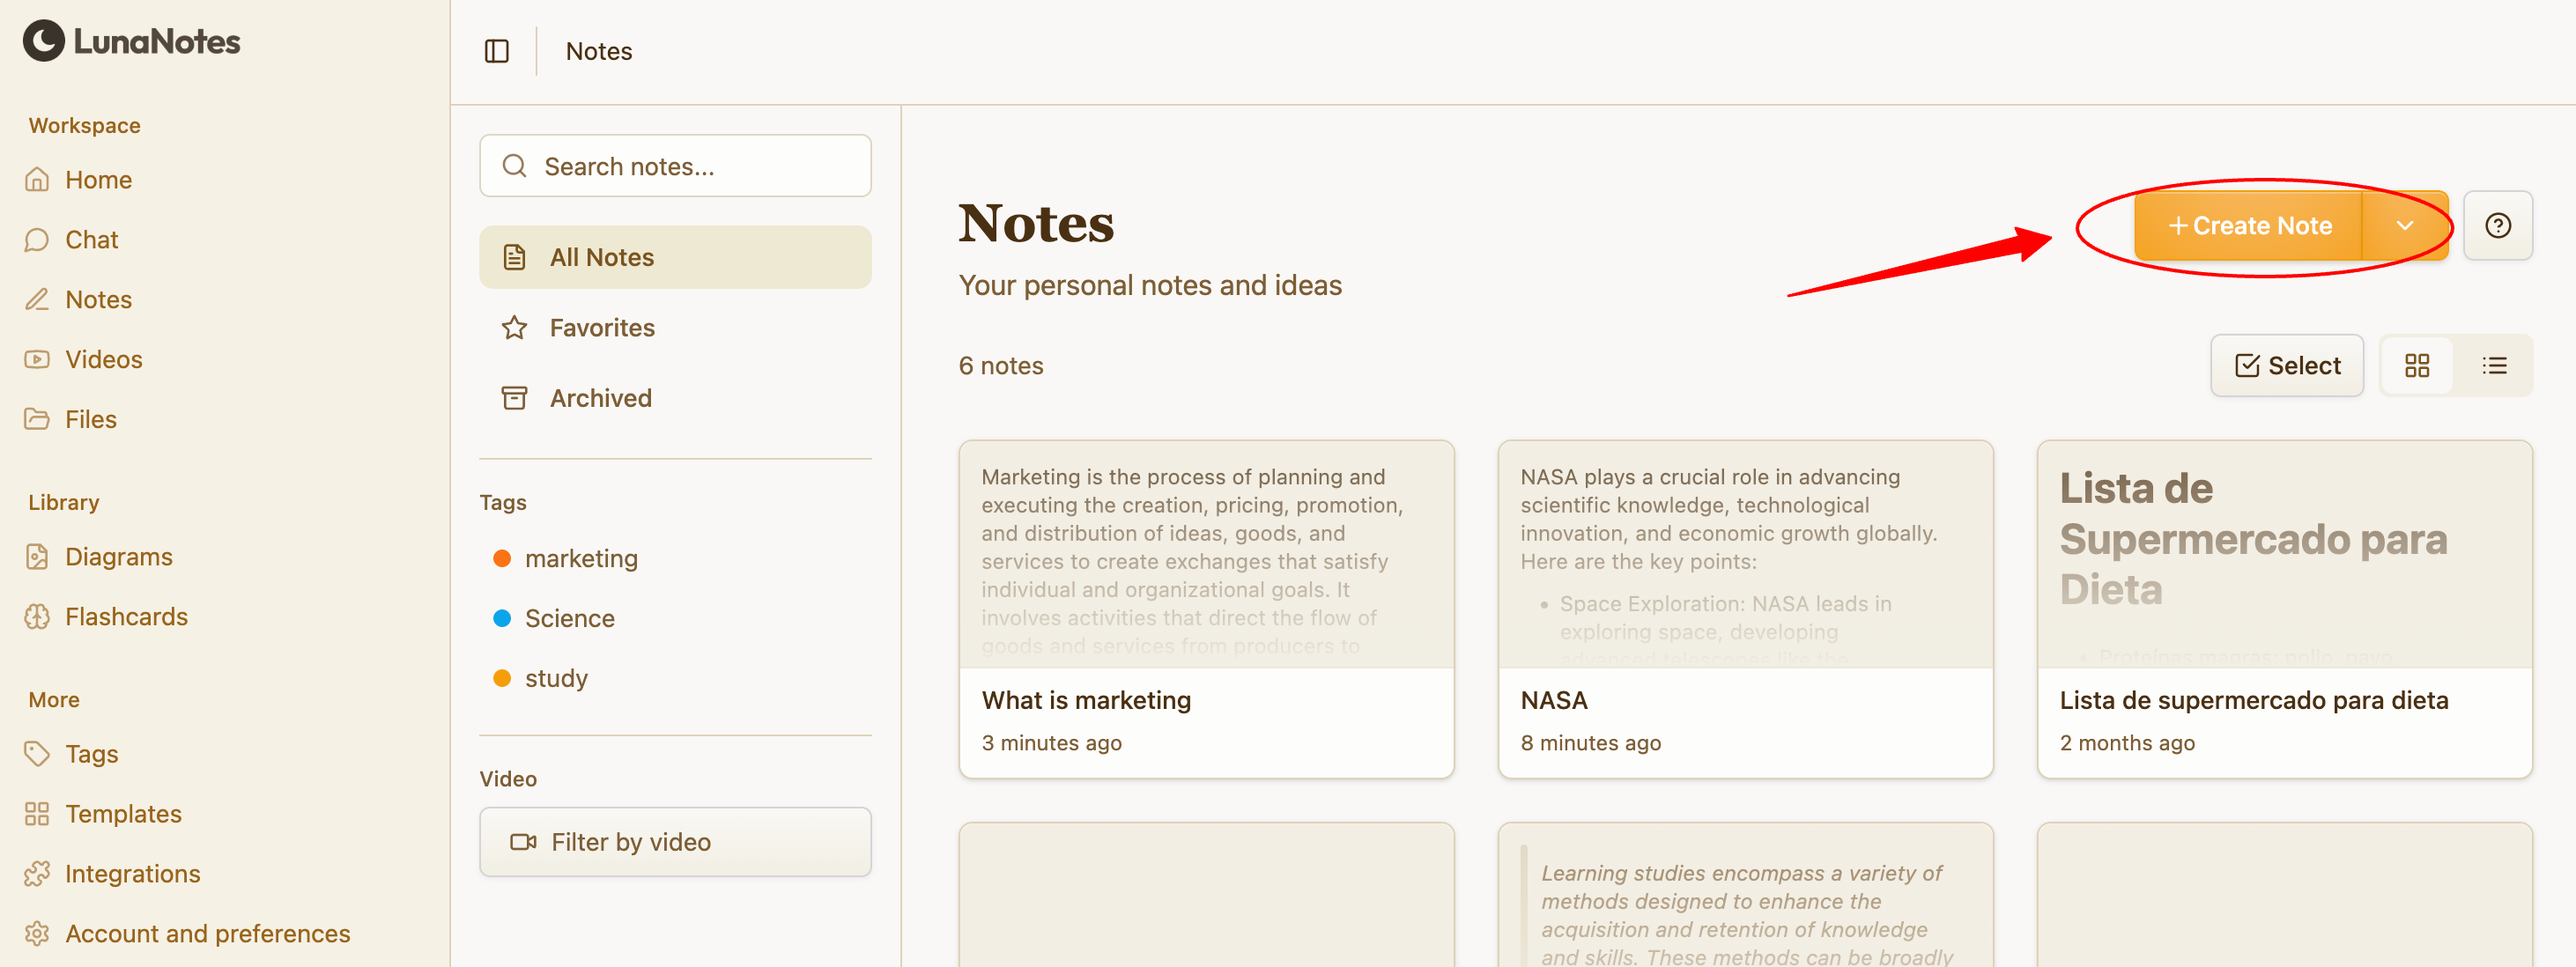The height and width of the screenshot is (967, 2576).
Task: Switch to grid view layout
Action: [2417, 366]
